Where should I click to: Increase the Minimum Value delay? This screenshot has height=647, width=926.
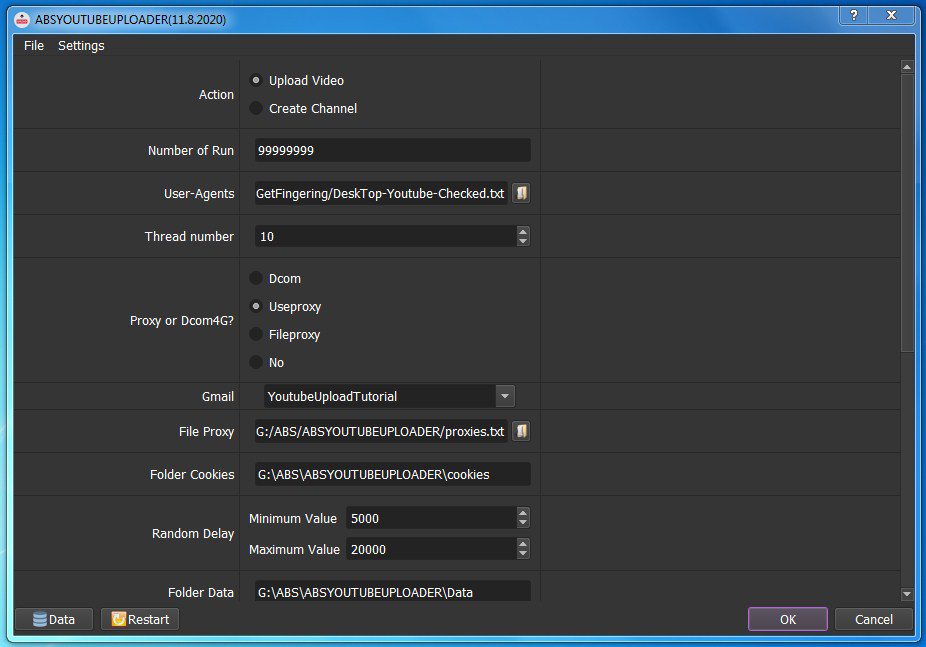pyautogui.click(x=523, y=513)
